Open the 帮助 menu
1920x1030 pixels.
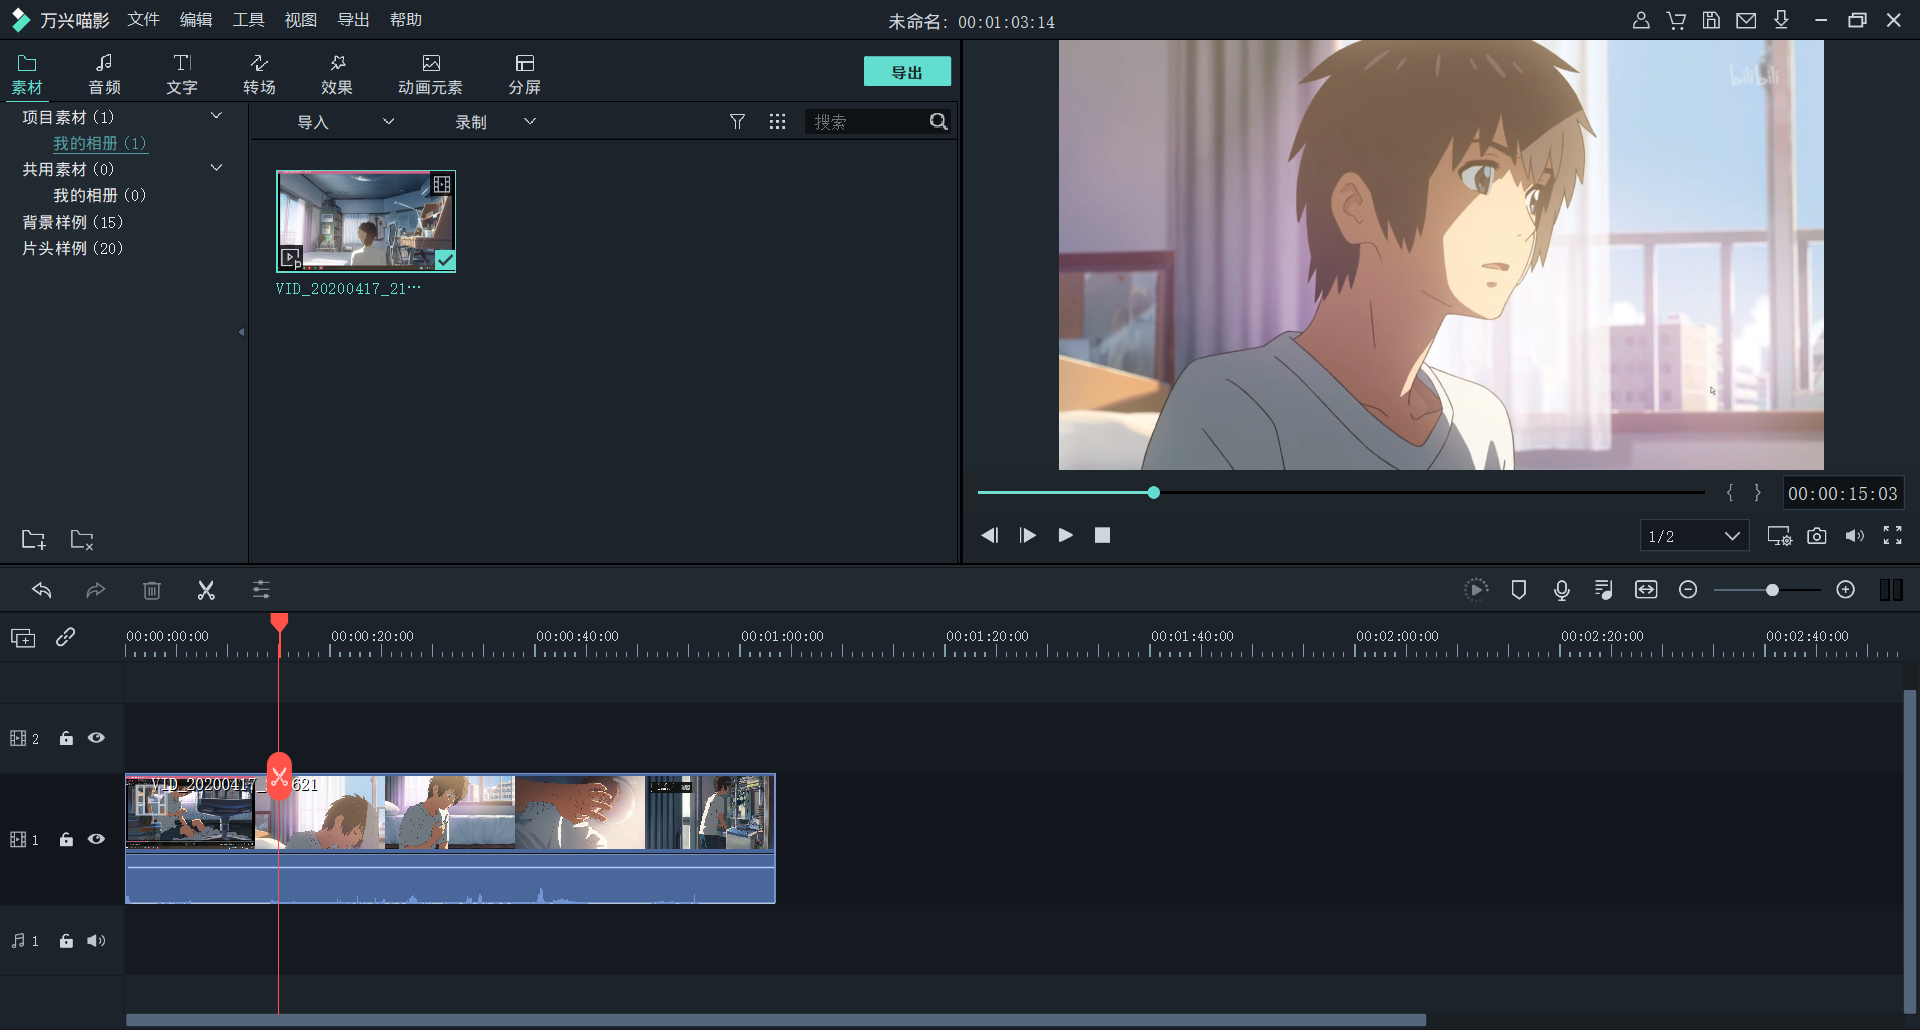(x=406, y=20)
